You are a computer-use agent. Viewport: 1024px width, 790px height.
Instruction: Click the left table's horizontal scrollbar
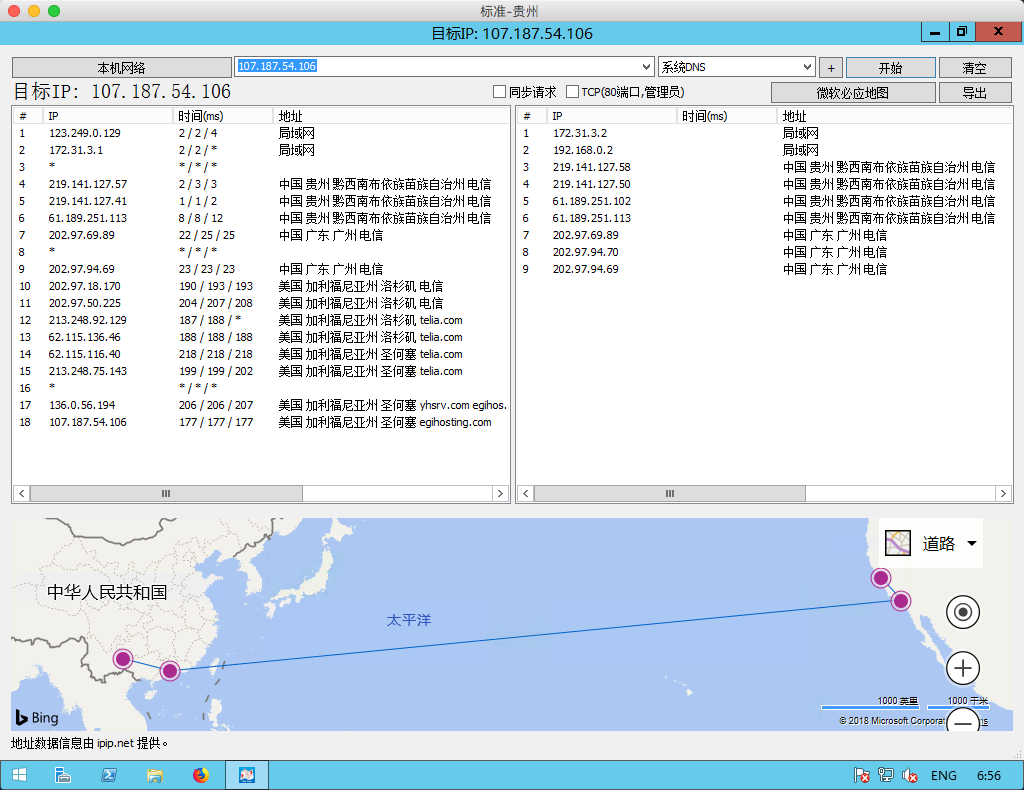[x=165, y=494]
